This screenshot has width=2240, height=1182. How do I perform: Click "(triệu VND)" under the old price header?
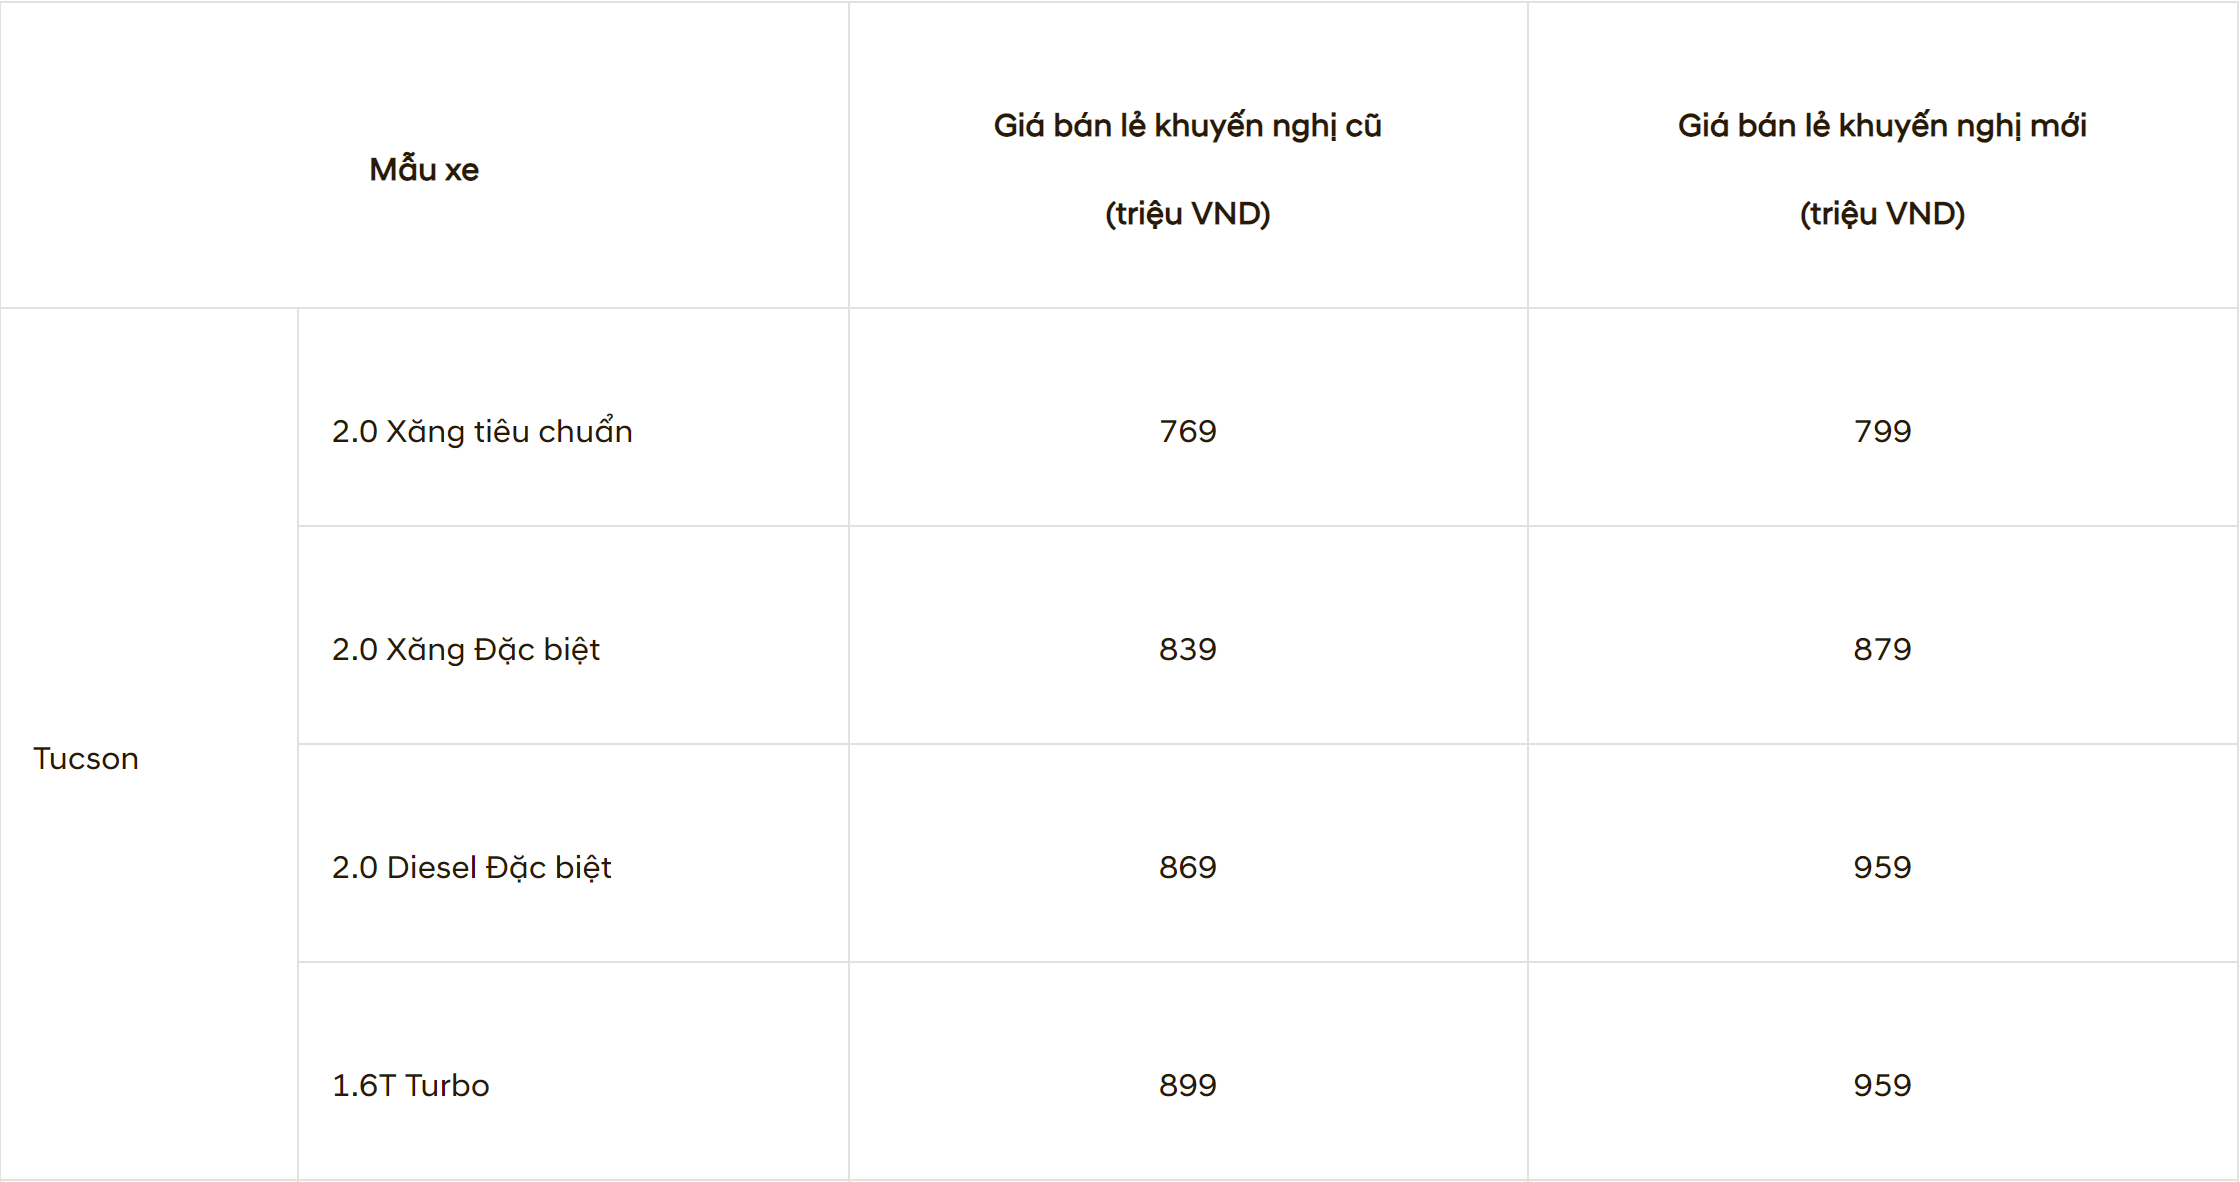coord(1187,214)
